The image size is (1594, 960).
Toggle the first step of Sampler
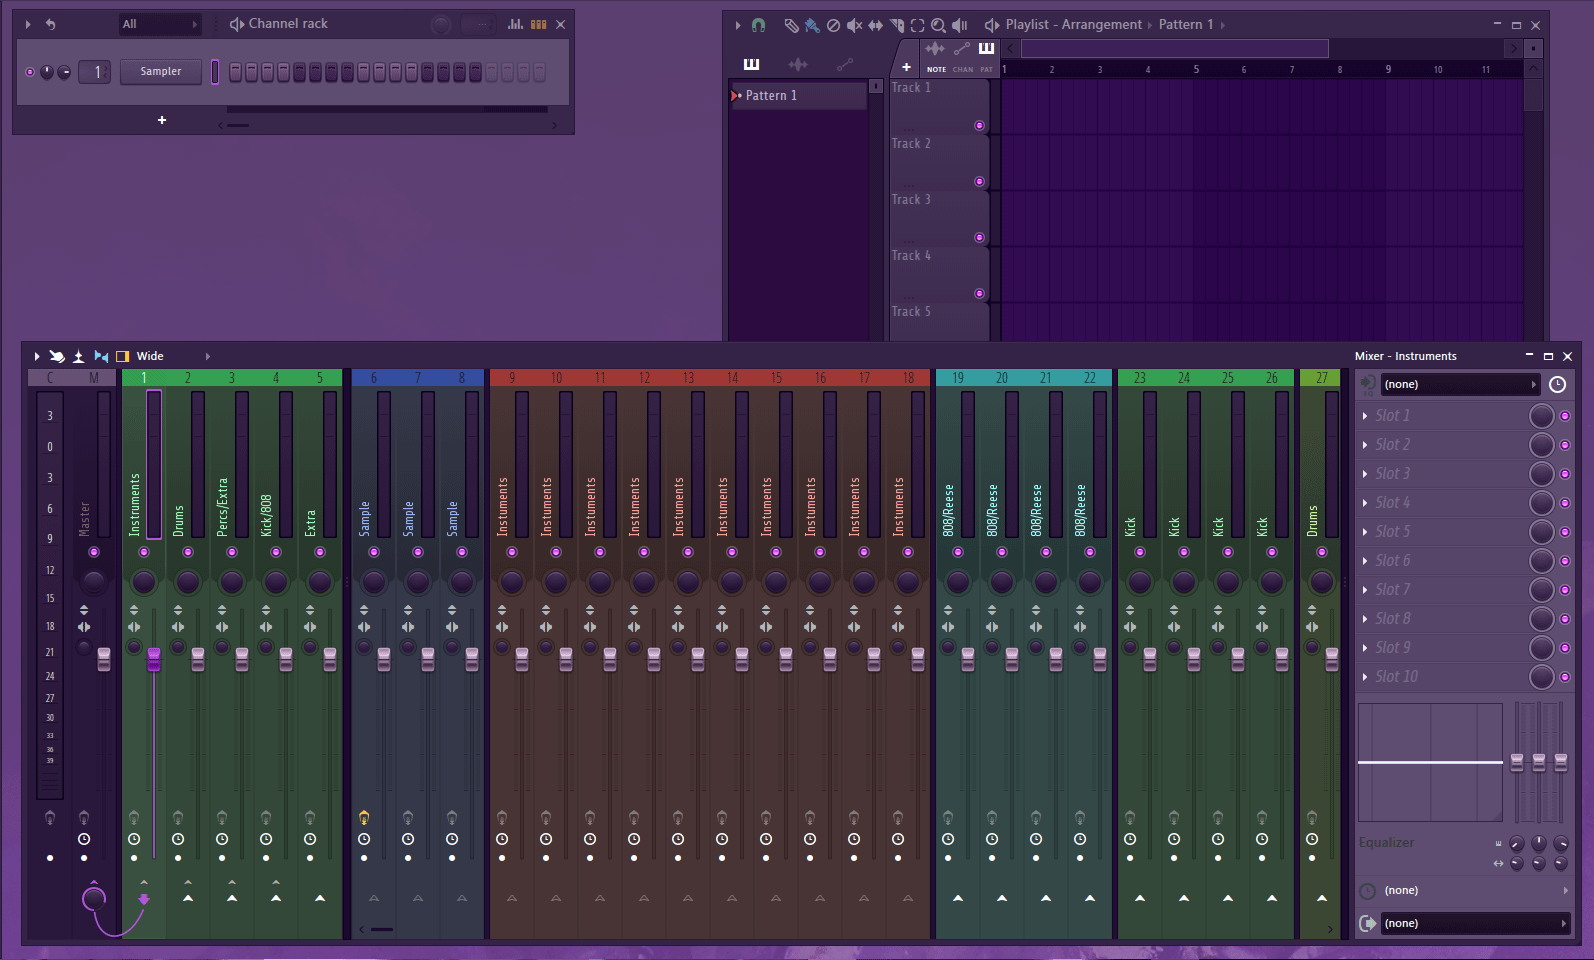point(236,72)
